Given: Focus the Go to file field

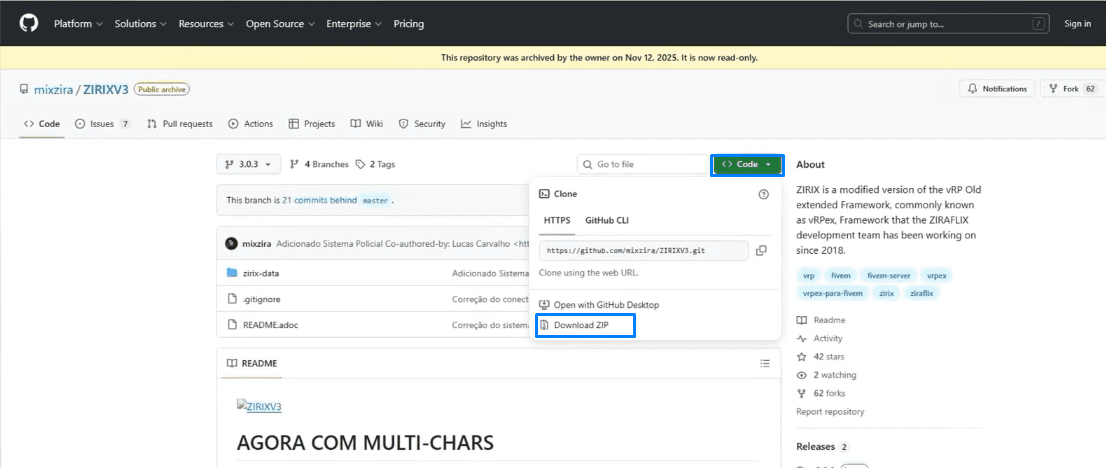Looking at the screenshot, I should coord(643,164).
